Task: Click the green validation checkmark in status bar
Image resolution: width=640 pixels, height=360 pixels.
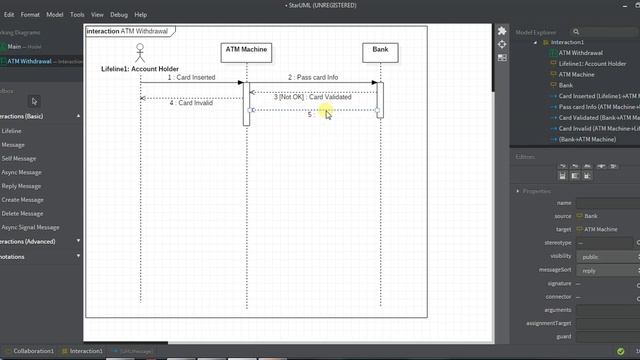Action: [620, 351]
